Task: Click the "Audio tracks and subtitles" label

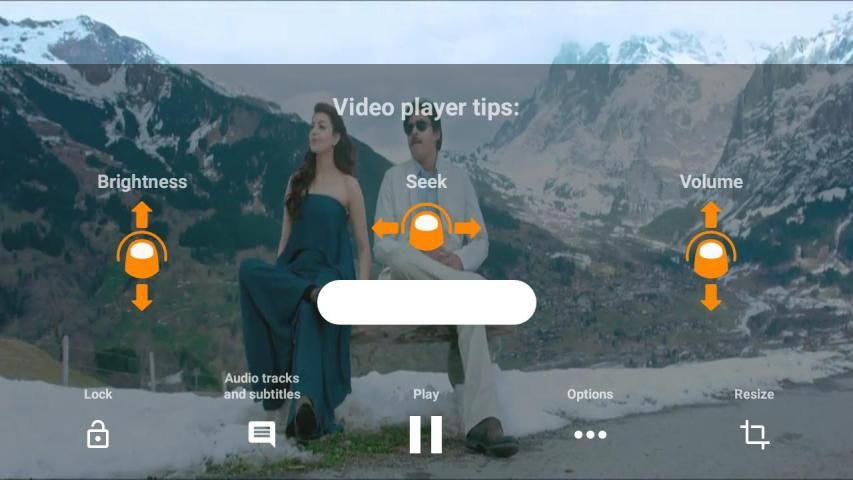Action: pos(262,386)
